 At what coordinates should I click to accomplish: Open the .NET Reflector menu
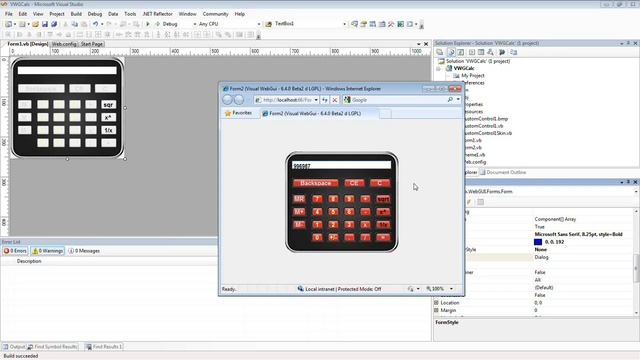point(158,14)
